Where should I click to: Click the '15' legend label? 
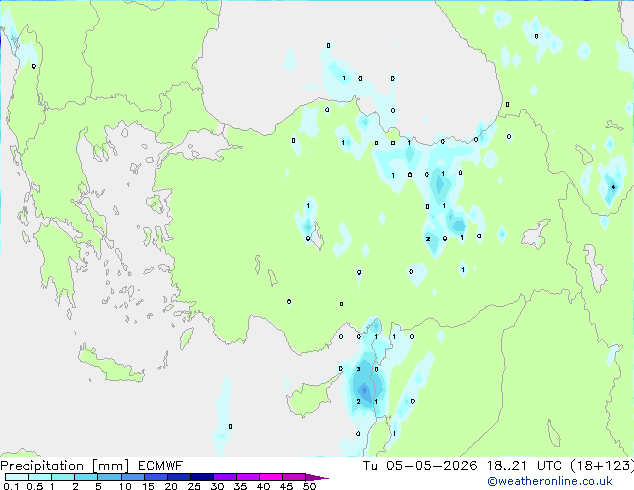pyautogui.click(x=148, y=486)
